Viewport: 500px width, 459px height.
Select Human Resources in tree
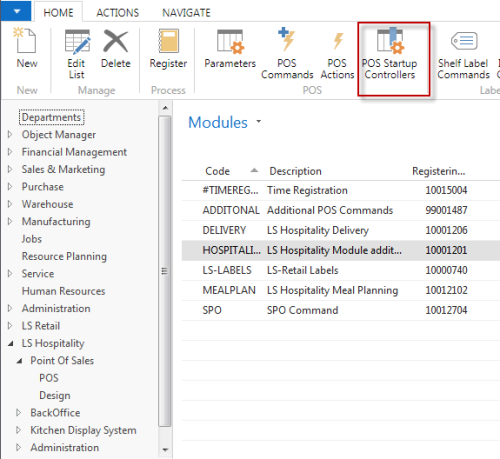click(63, 291)
